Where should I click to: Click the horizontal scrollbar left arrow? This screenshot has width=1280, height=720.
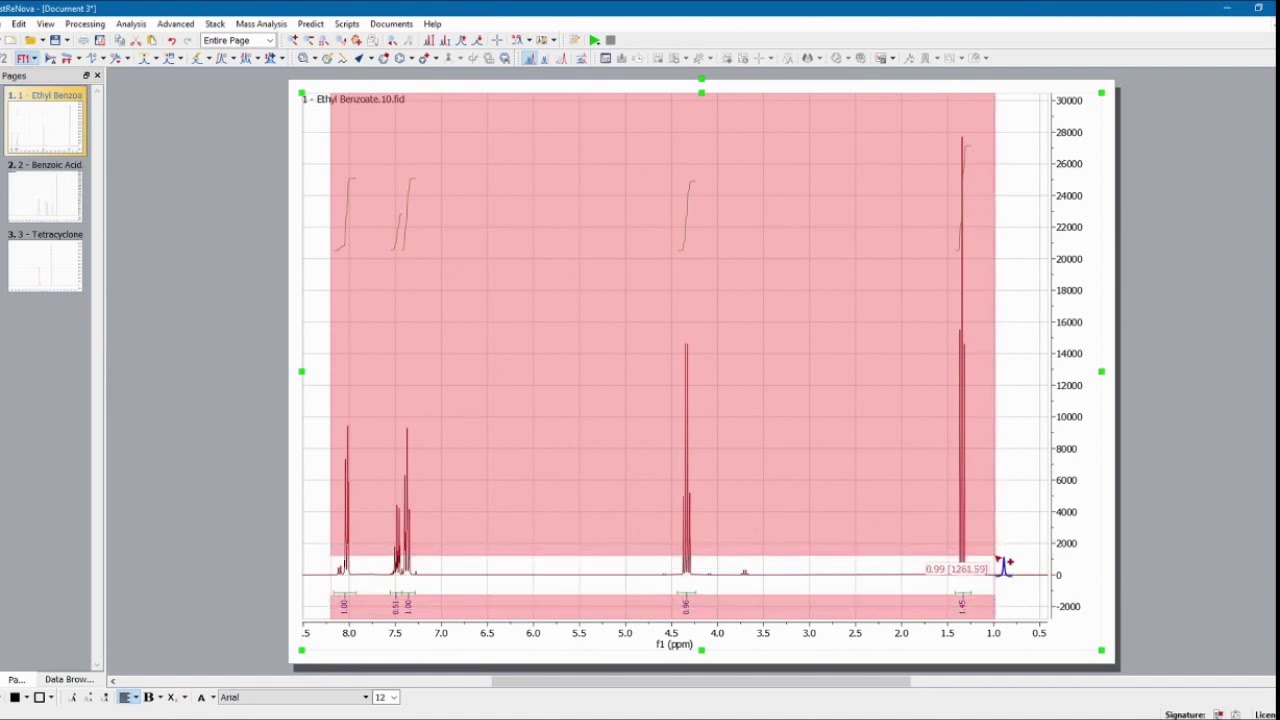click(112, 681)
